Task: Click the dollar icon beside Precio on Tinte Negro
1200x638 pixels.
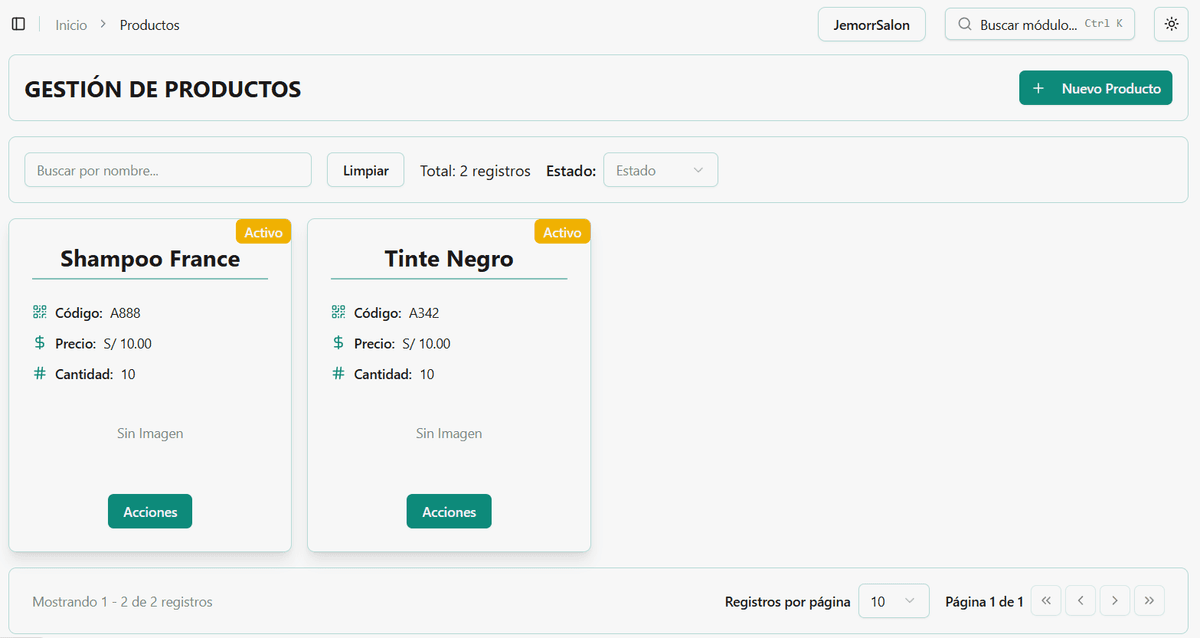Action: point(339,342)
